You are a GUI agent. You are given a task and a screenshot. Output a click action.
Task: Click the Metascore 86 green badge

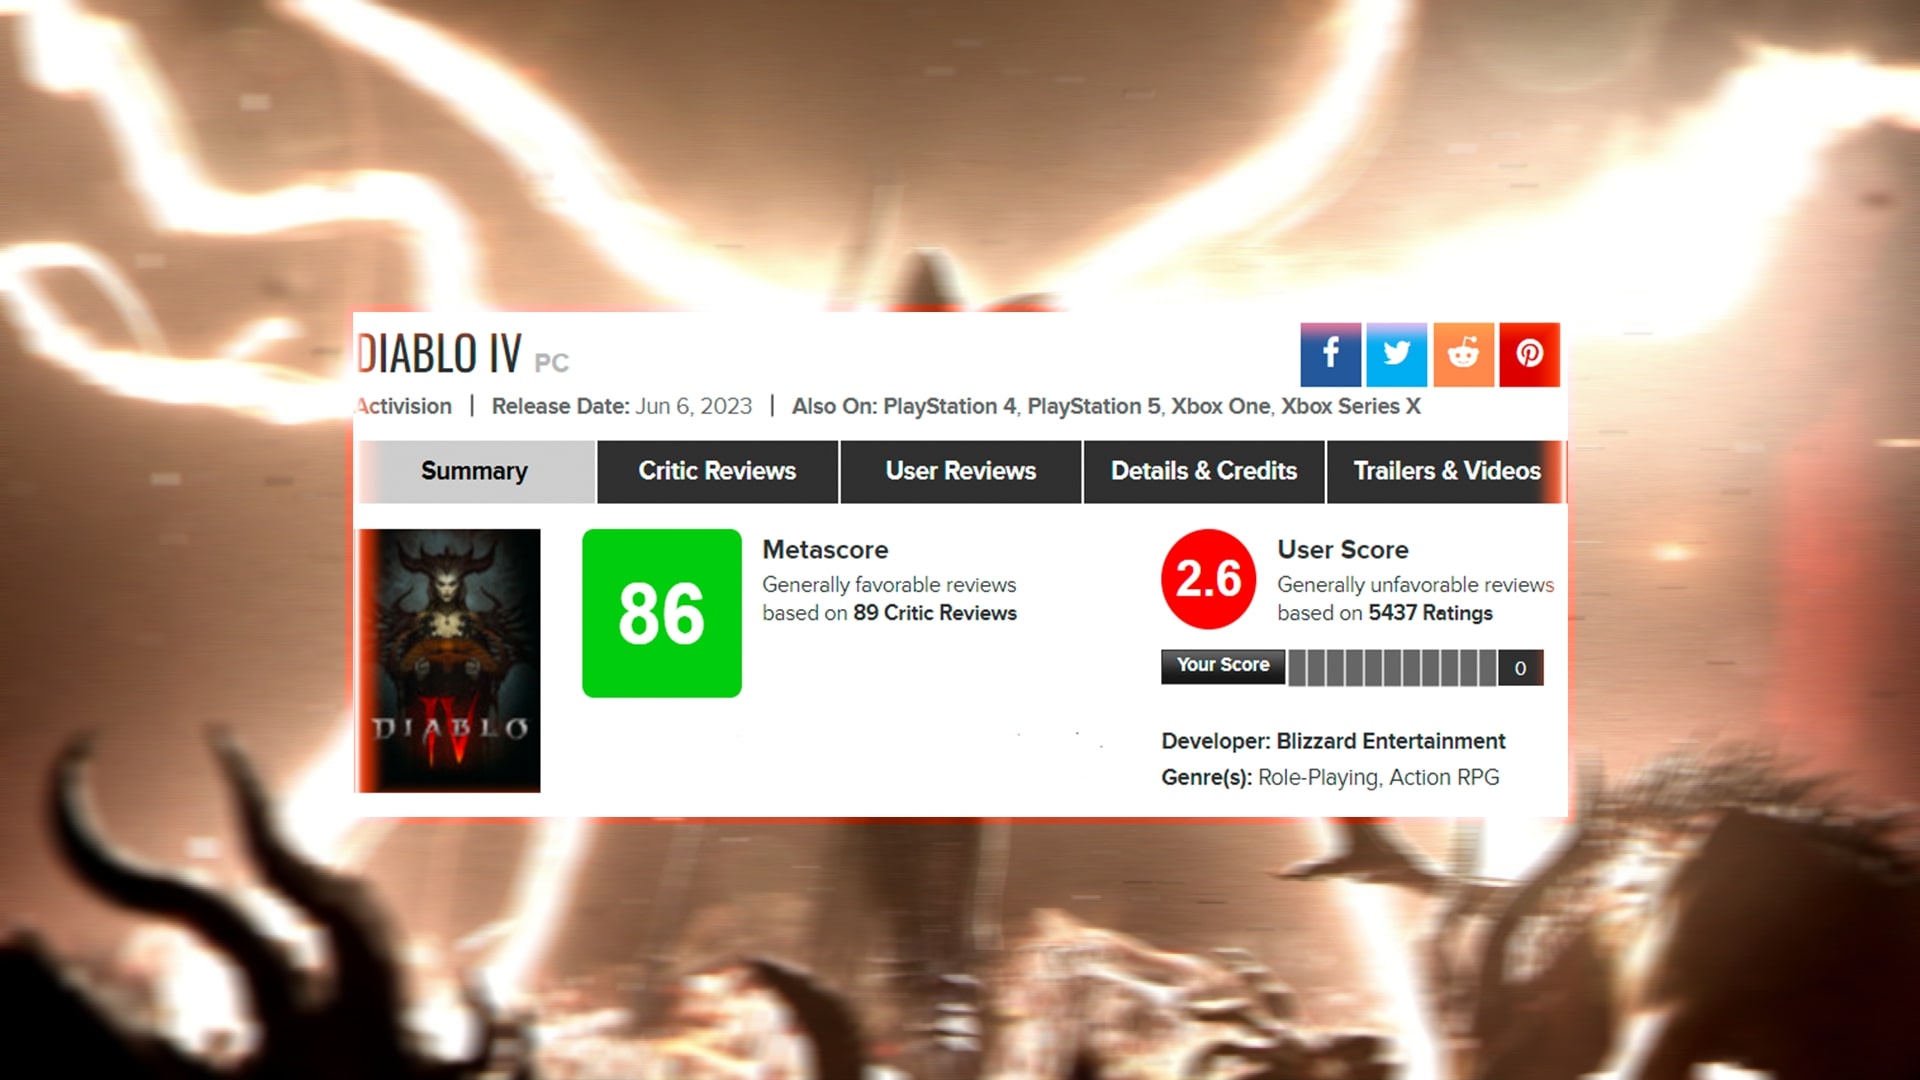click(662, 612)
